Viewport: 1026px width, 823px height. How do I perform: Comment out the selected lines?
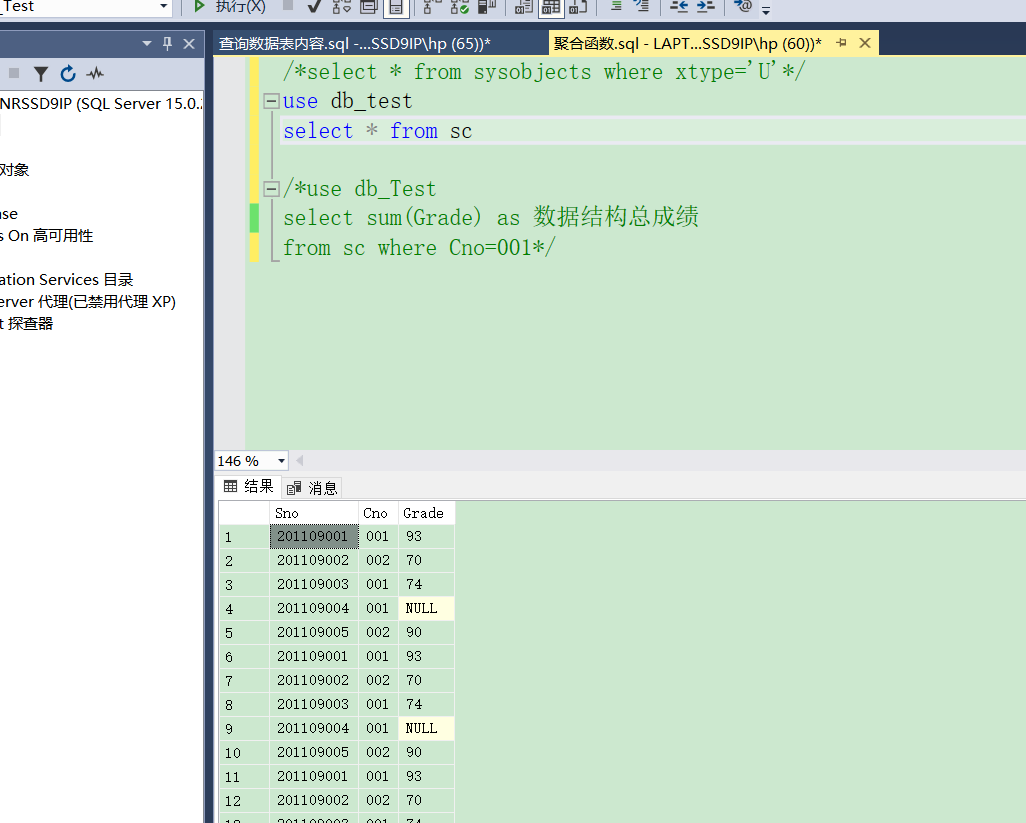coord(616,7)
